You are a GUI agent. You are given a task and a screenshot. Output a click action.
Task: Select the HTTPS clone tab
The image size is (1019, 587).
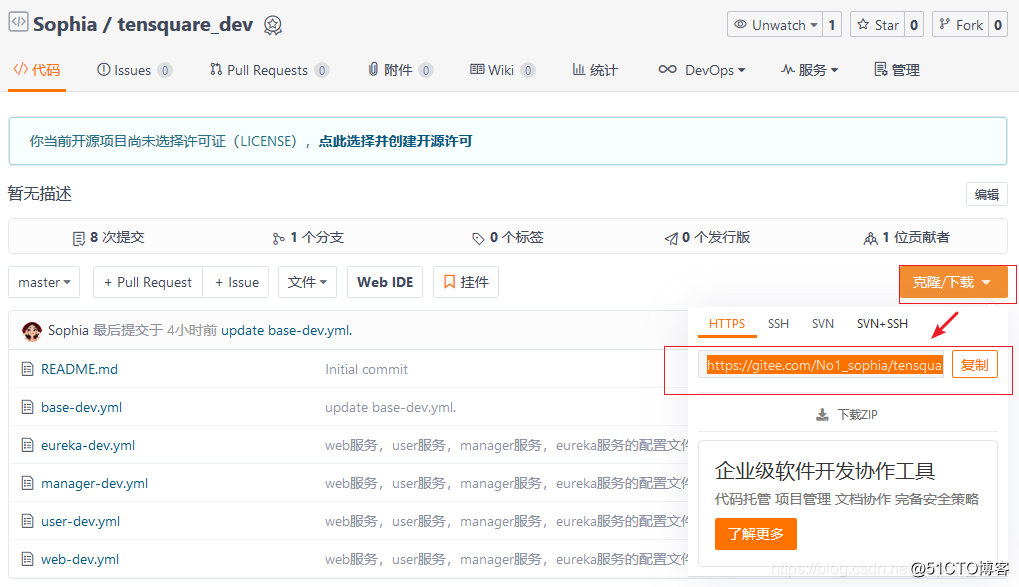tap(727, 324)
